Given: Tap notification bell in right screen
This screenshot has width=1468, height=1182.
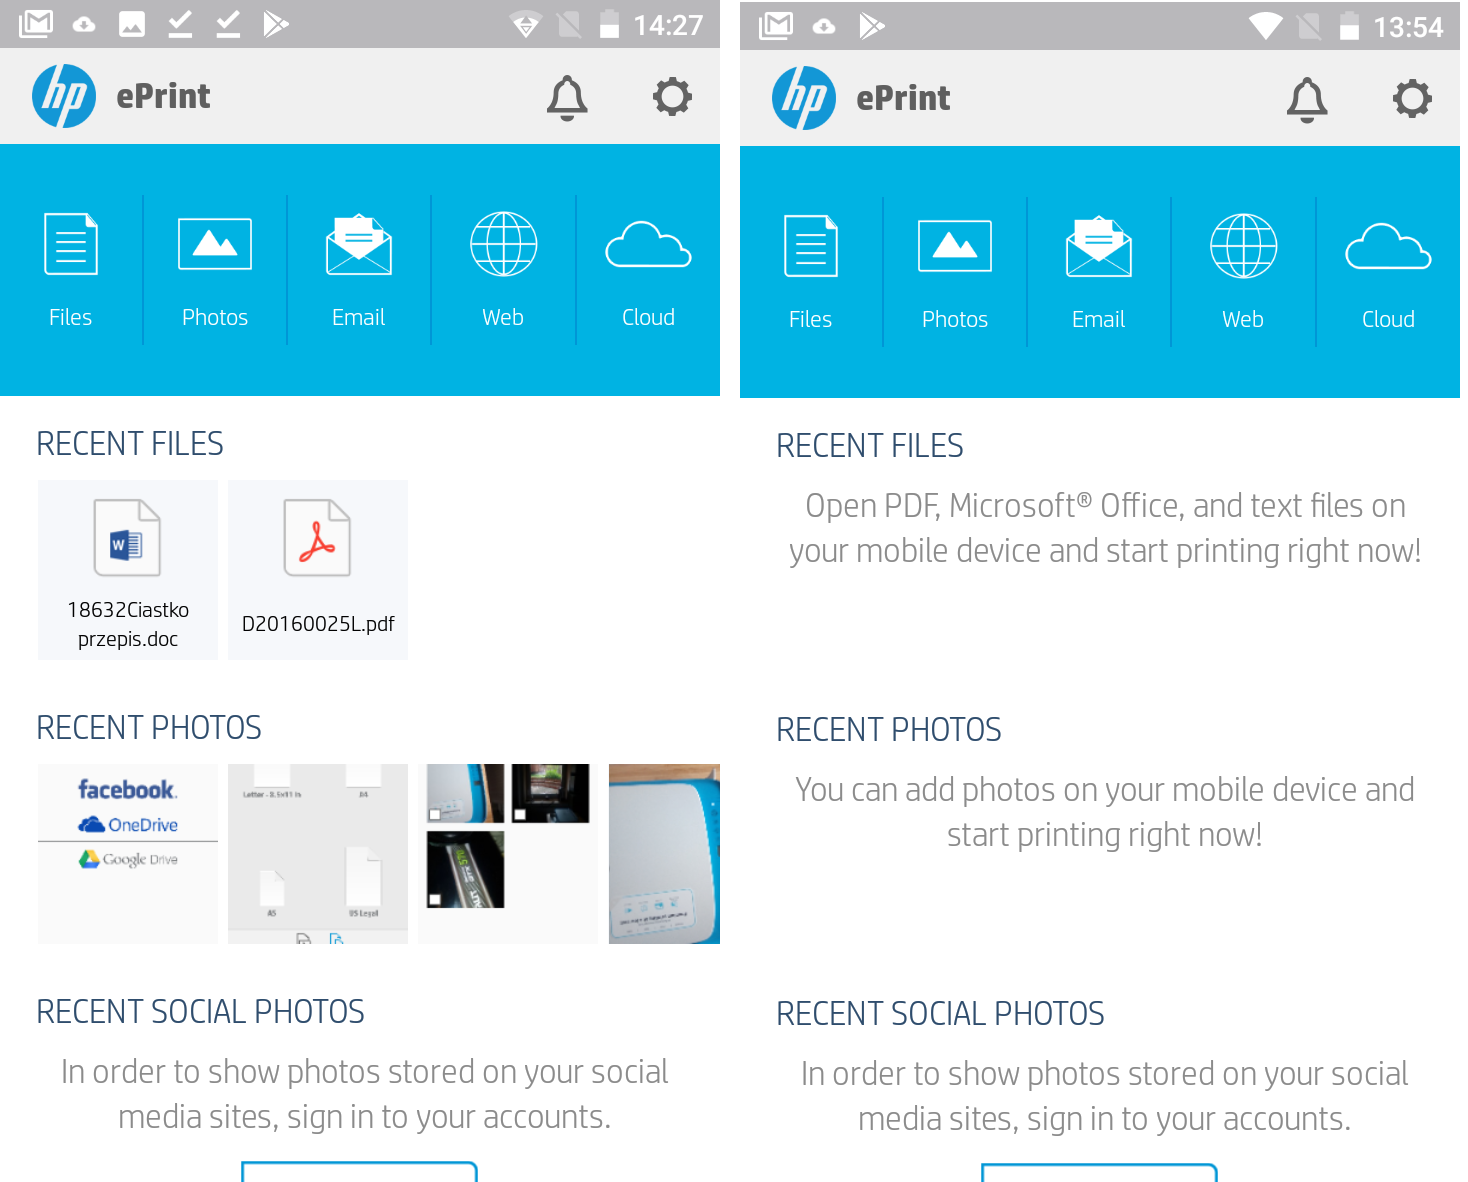Looking at the screenshot, I should click(1307, 99).
